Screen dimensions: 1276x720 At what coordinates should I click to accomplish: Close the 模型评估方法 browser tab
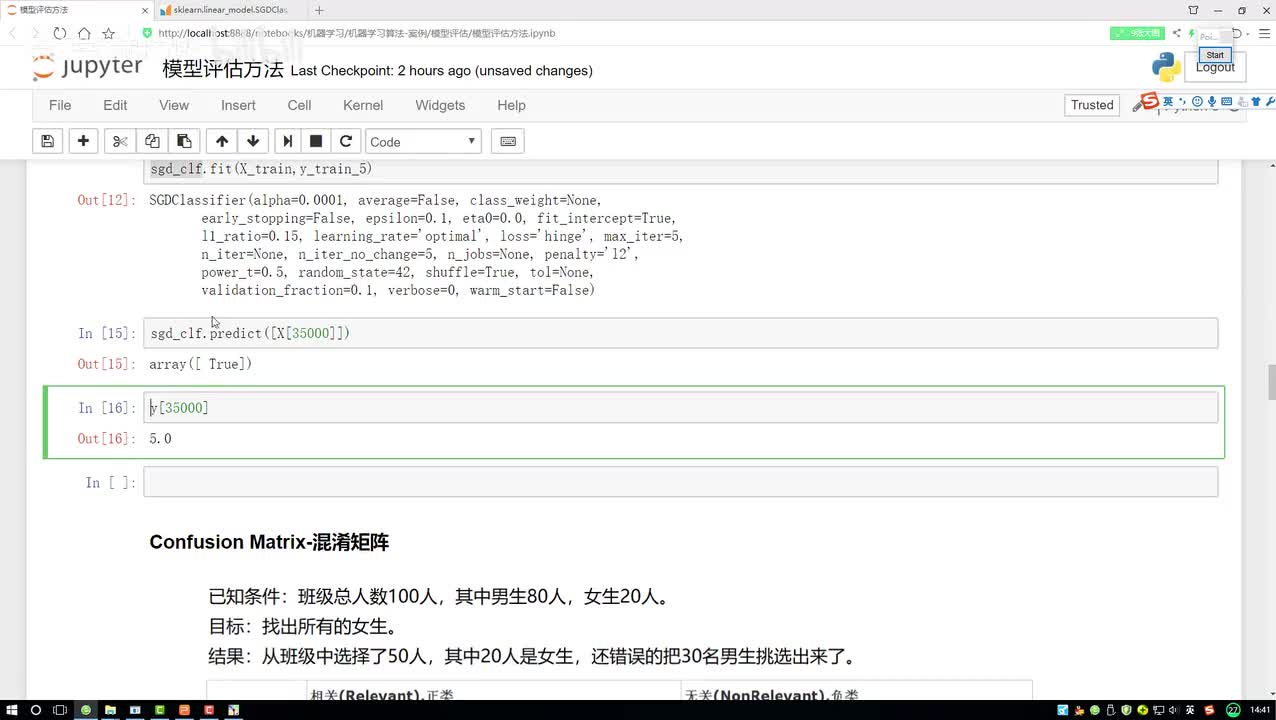(144, 10)
